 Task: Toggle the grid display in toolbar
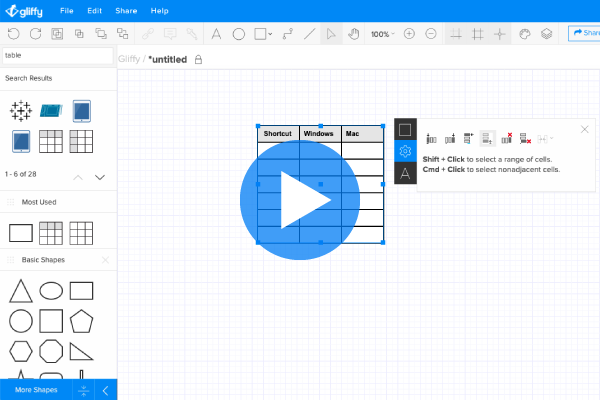tap(477, 34)
